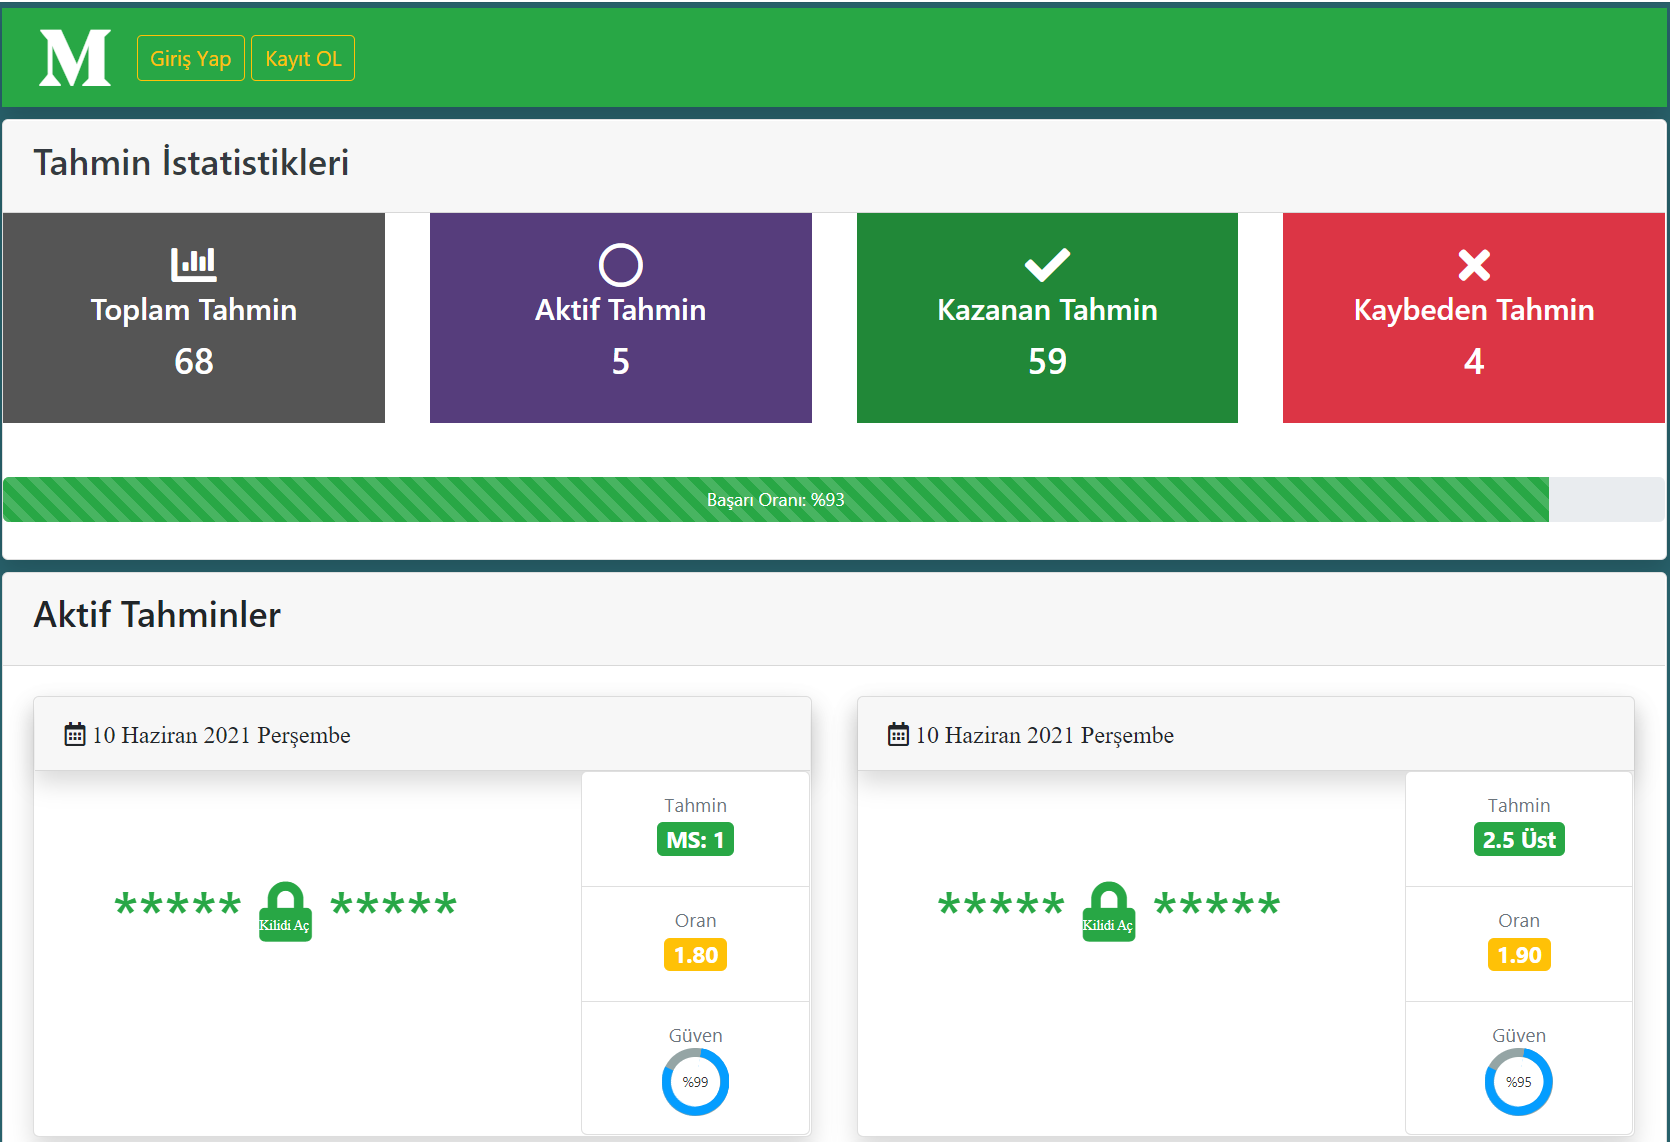Click the date text of the MS: 1 card

(221, 735)
